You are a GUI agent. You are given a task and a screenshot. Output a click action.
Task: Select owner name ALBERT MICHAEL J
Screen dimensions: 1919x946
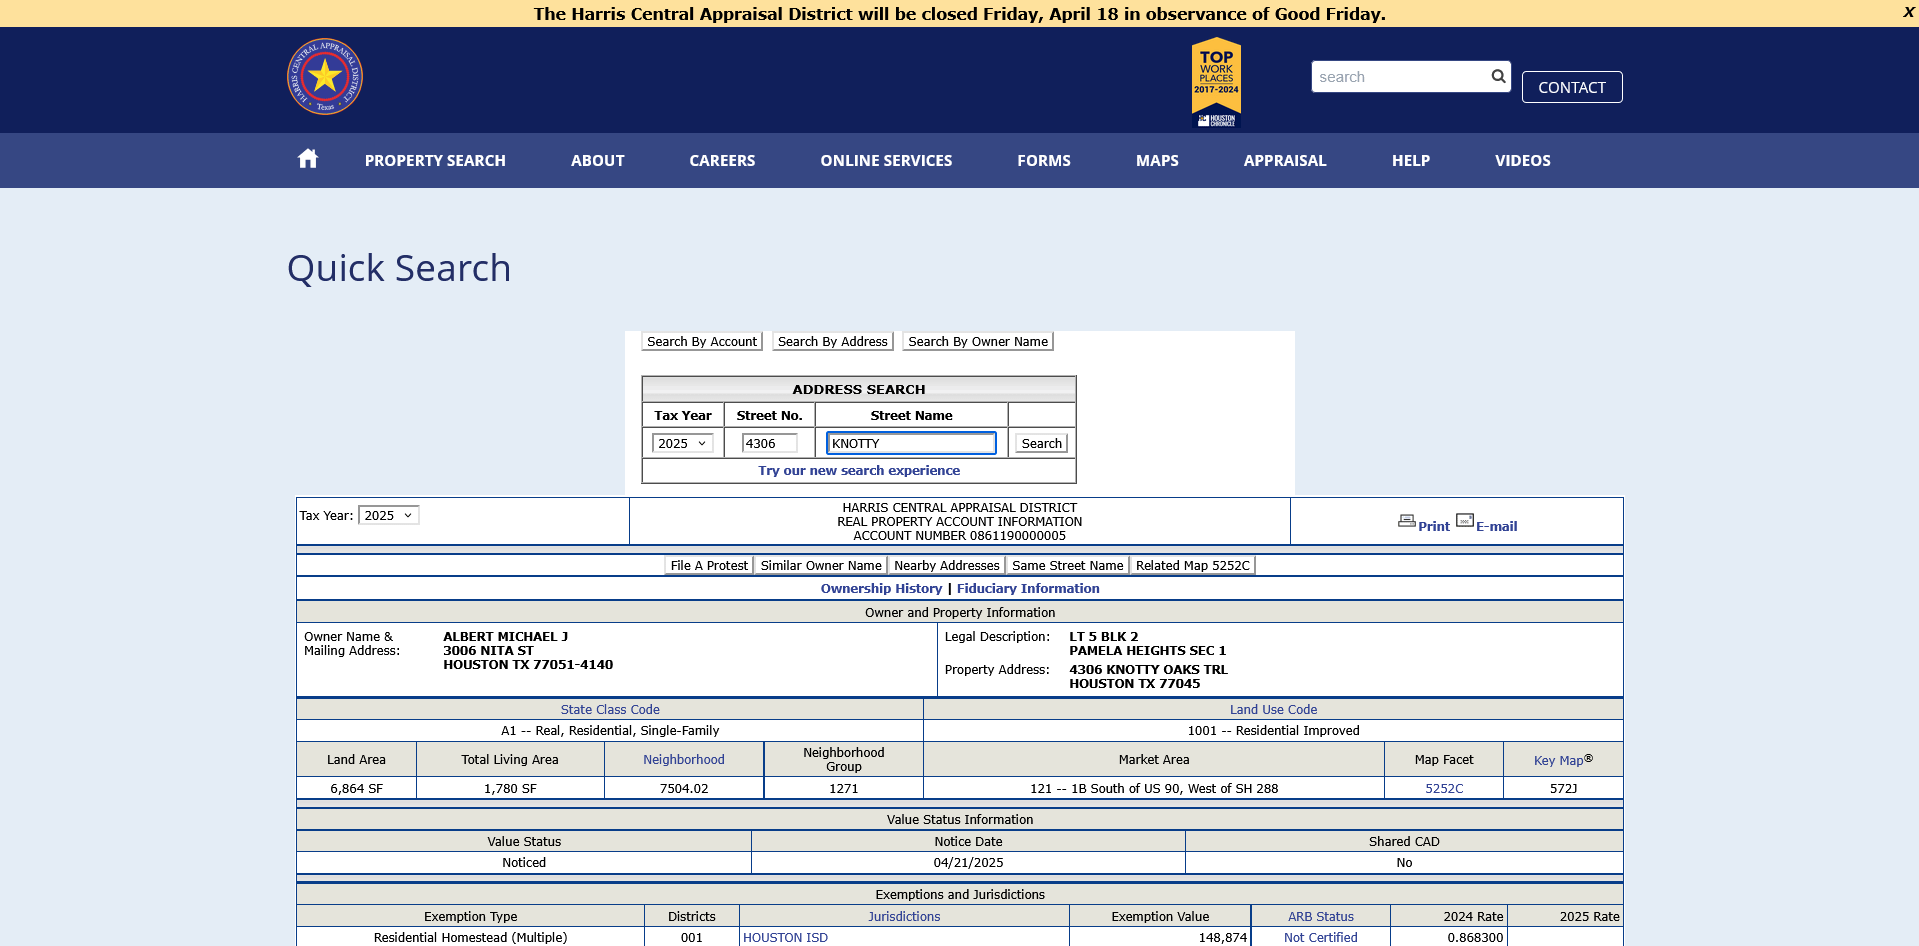505,636
